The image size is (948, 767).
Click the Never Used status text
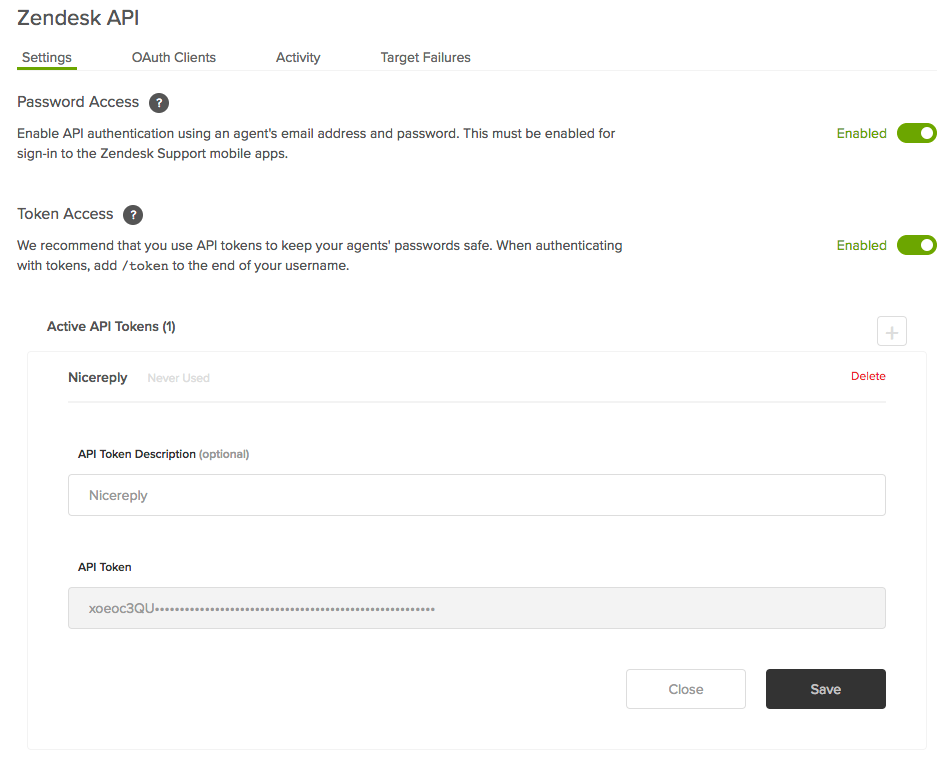(x=178, y=378)
